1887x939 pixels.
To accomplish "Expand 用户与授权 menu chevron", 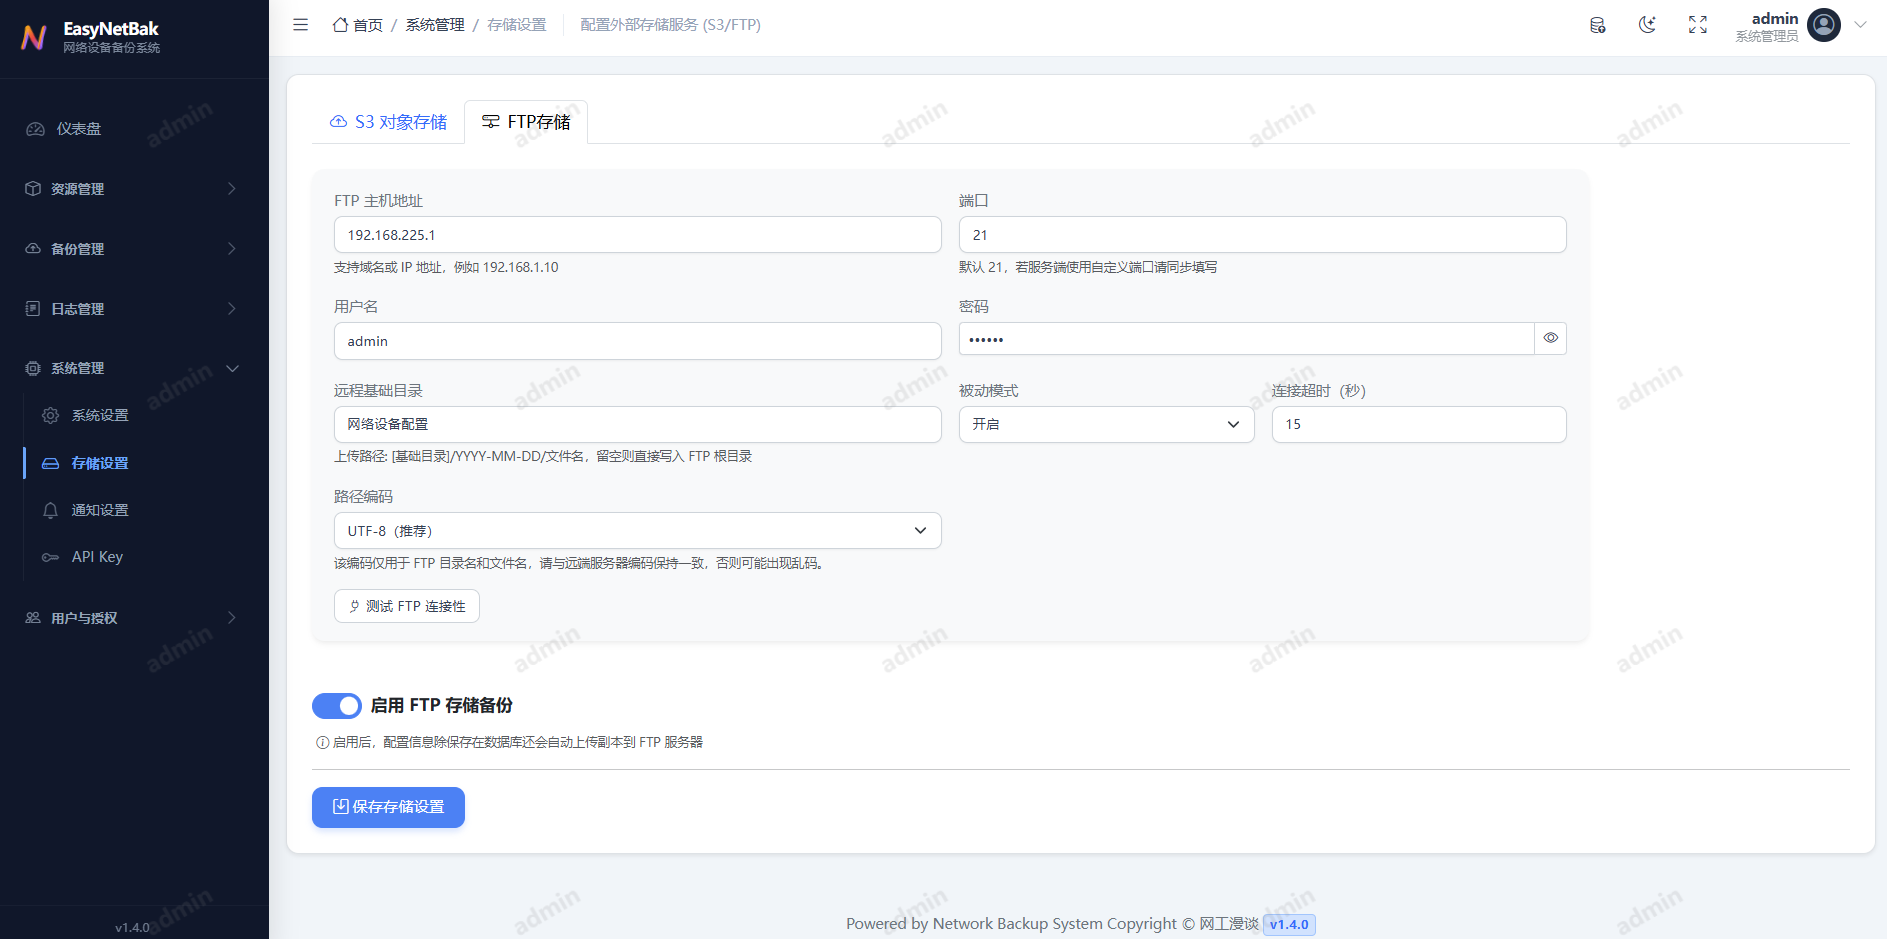I will coord(232,618).
